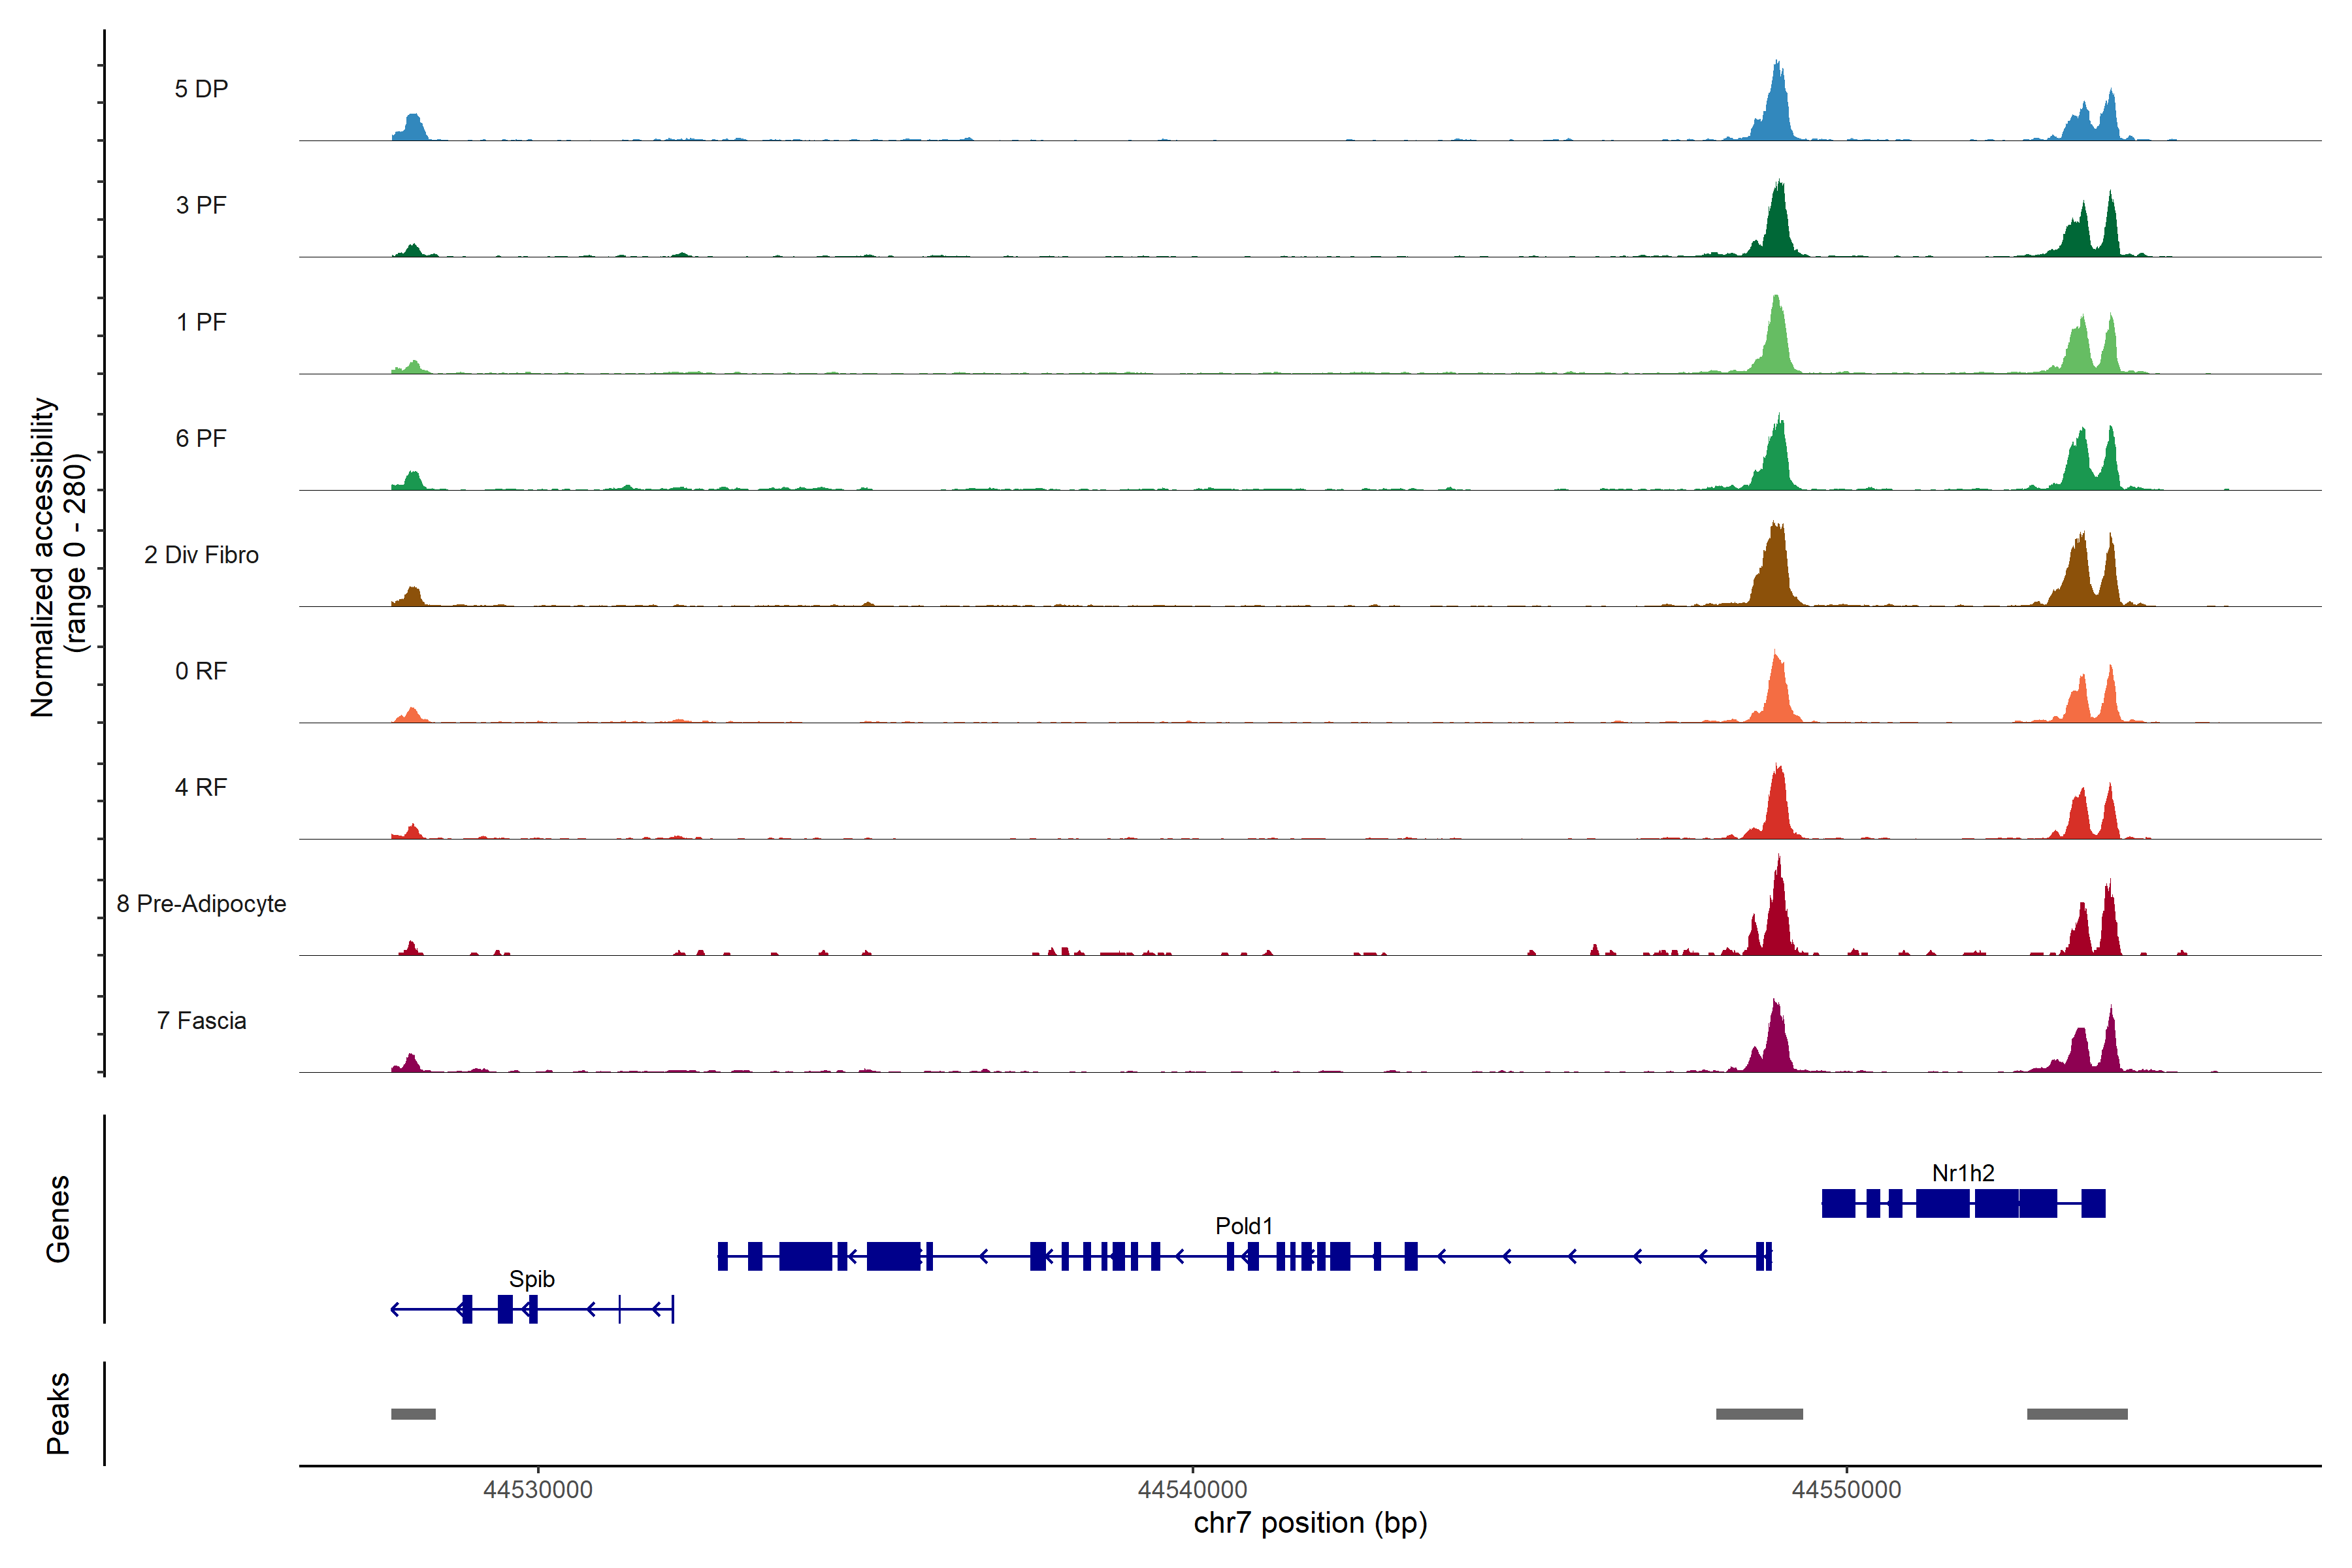The height and width of the screenshot is (1568, 2352).
Task: Click the 44530000 axis tick label
Action: [x=537, y=1490]
